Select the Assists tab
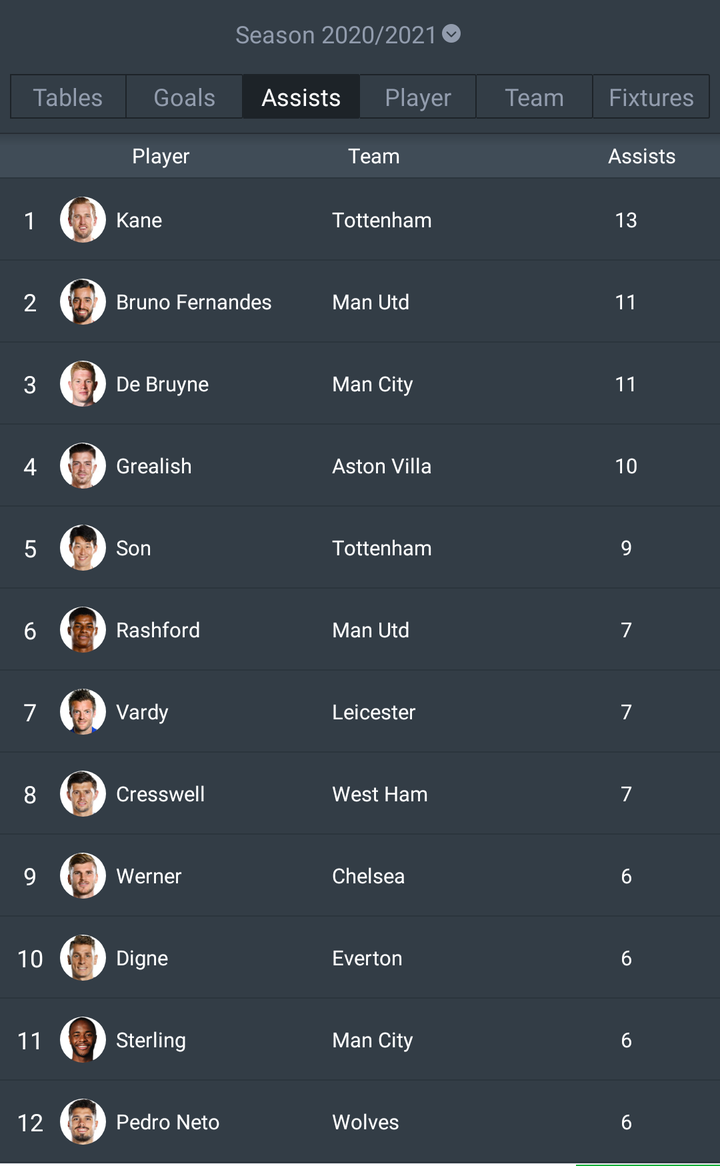 [301, 97]
